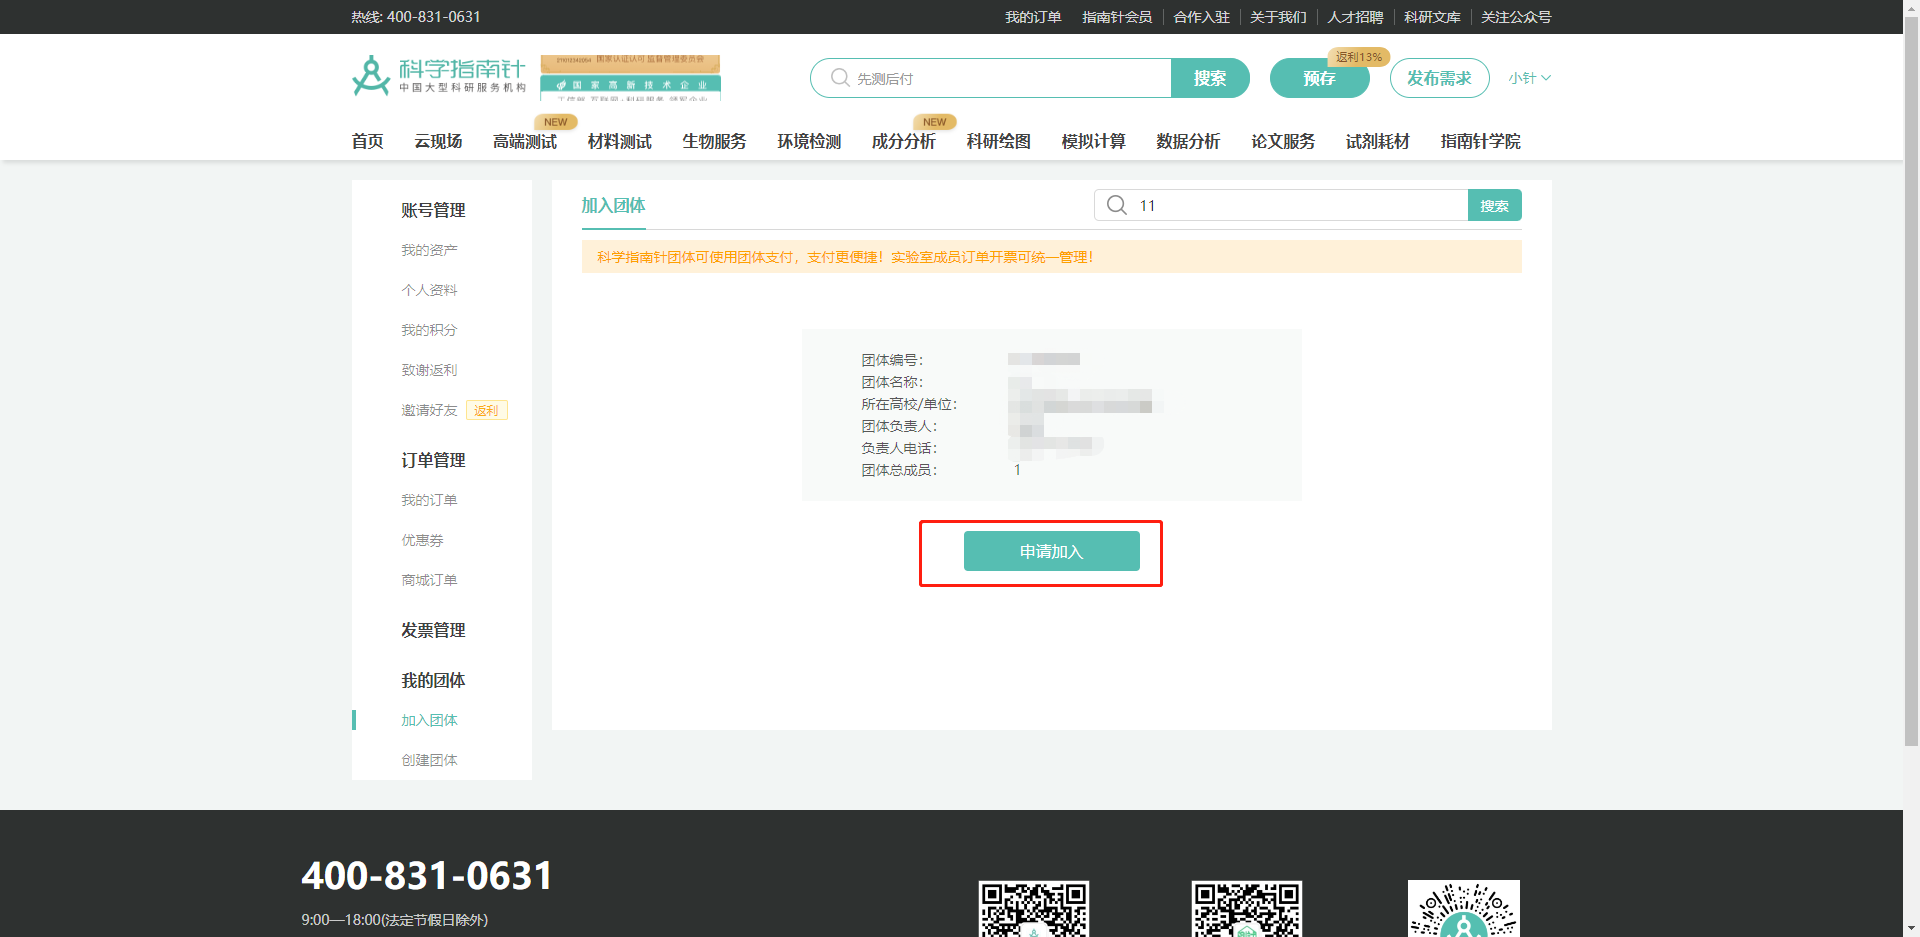The height and width of the screenshot is (937, 1920).
Task: Click the 发布需求 button
Action: [1440, 77]
